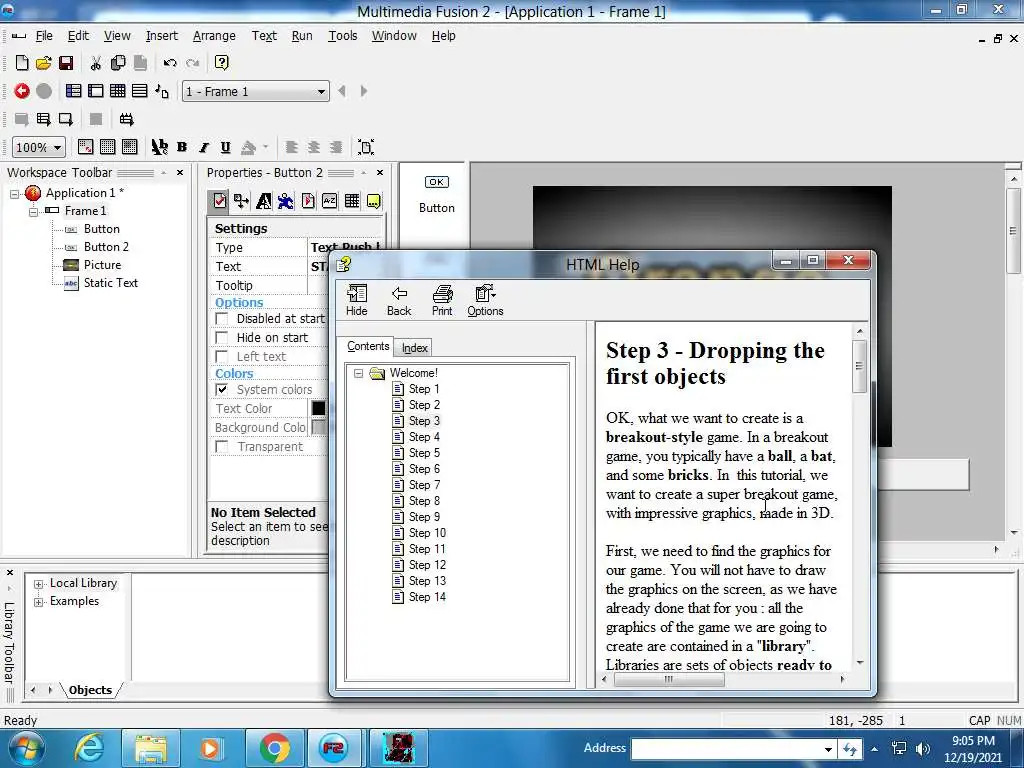Screen dimensions: 1024x768
Task: Toggle Underline text formatting
Action: click(x=225, y=147)
